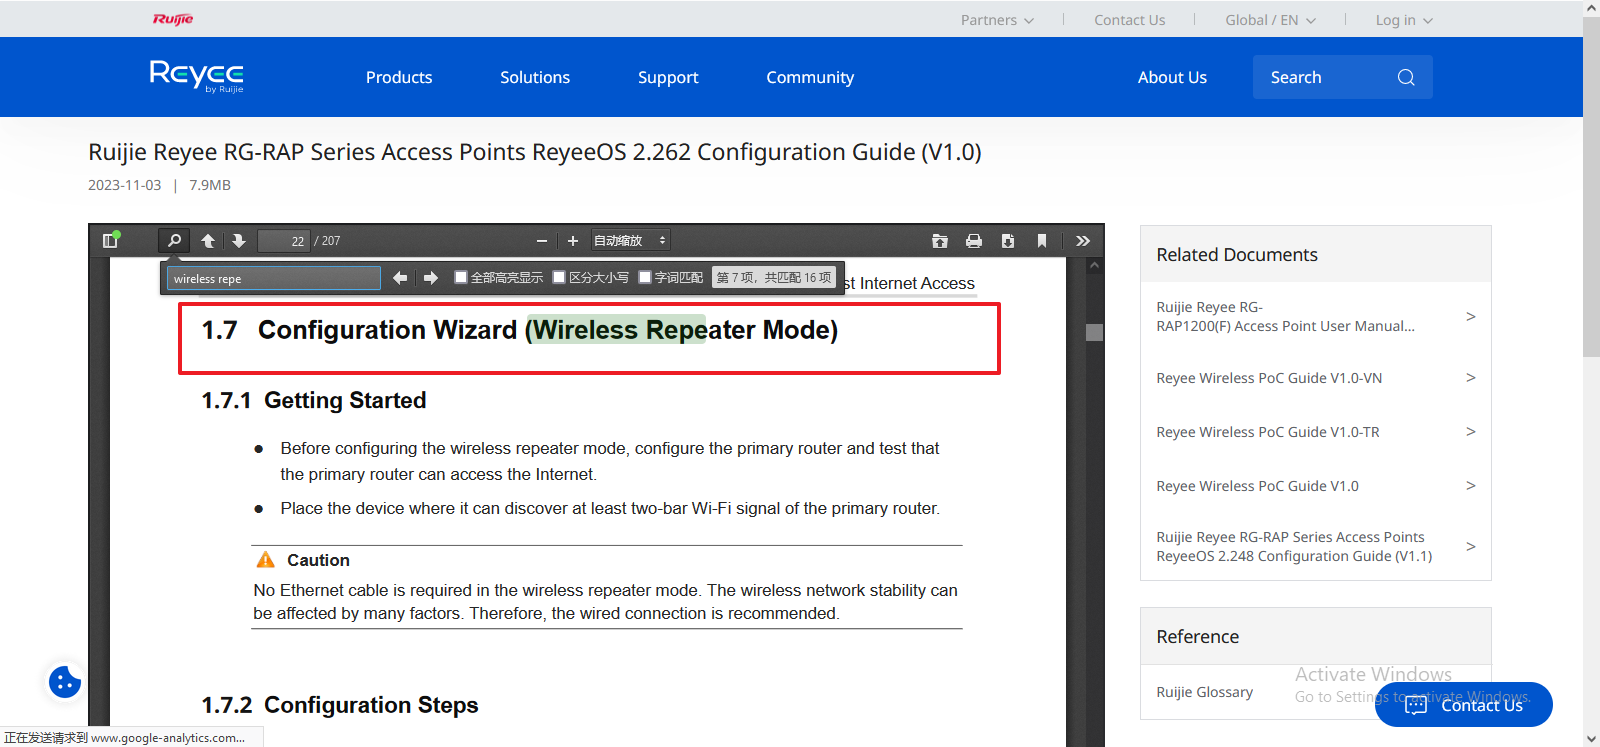Open the Ruijie Glossary reference link
The height and width of the screenshot is (747, 1600).
click(1204, 692)
